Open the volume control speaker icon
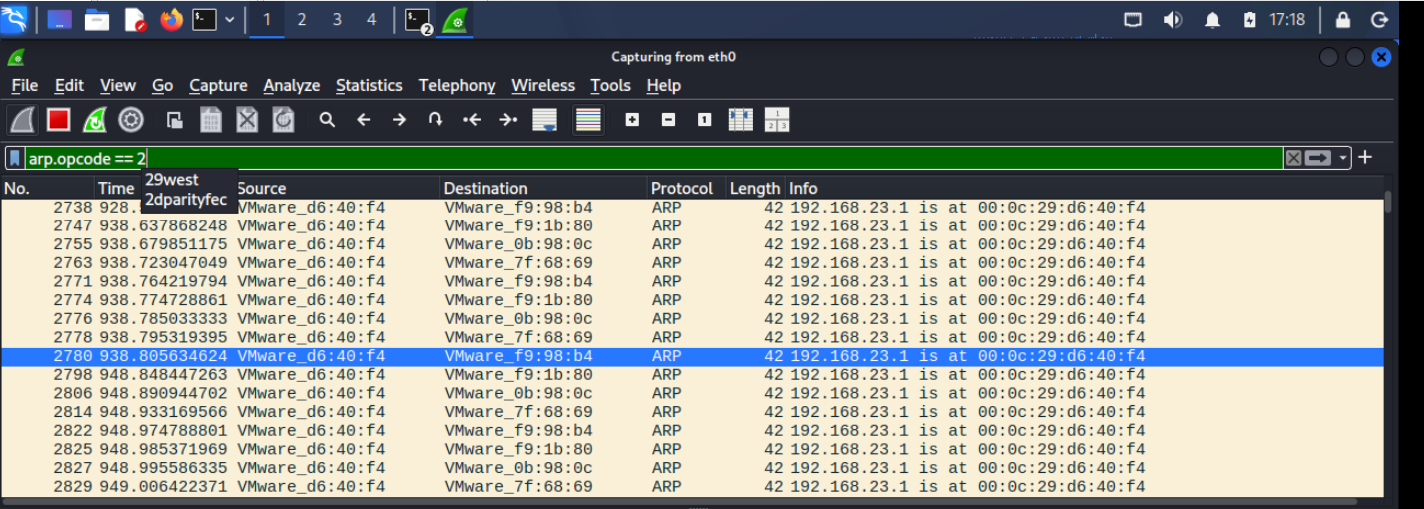This screenshot has height=509, width=1424. tap(1173, 19)
